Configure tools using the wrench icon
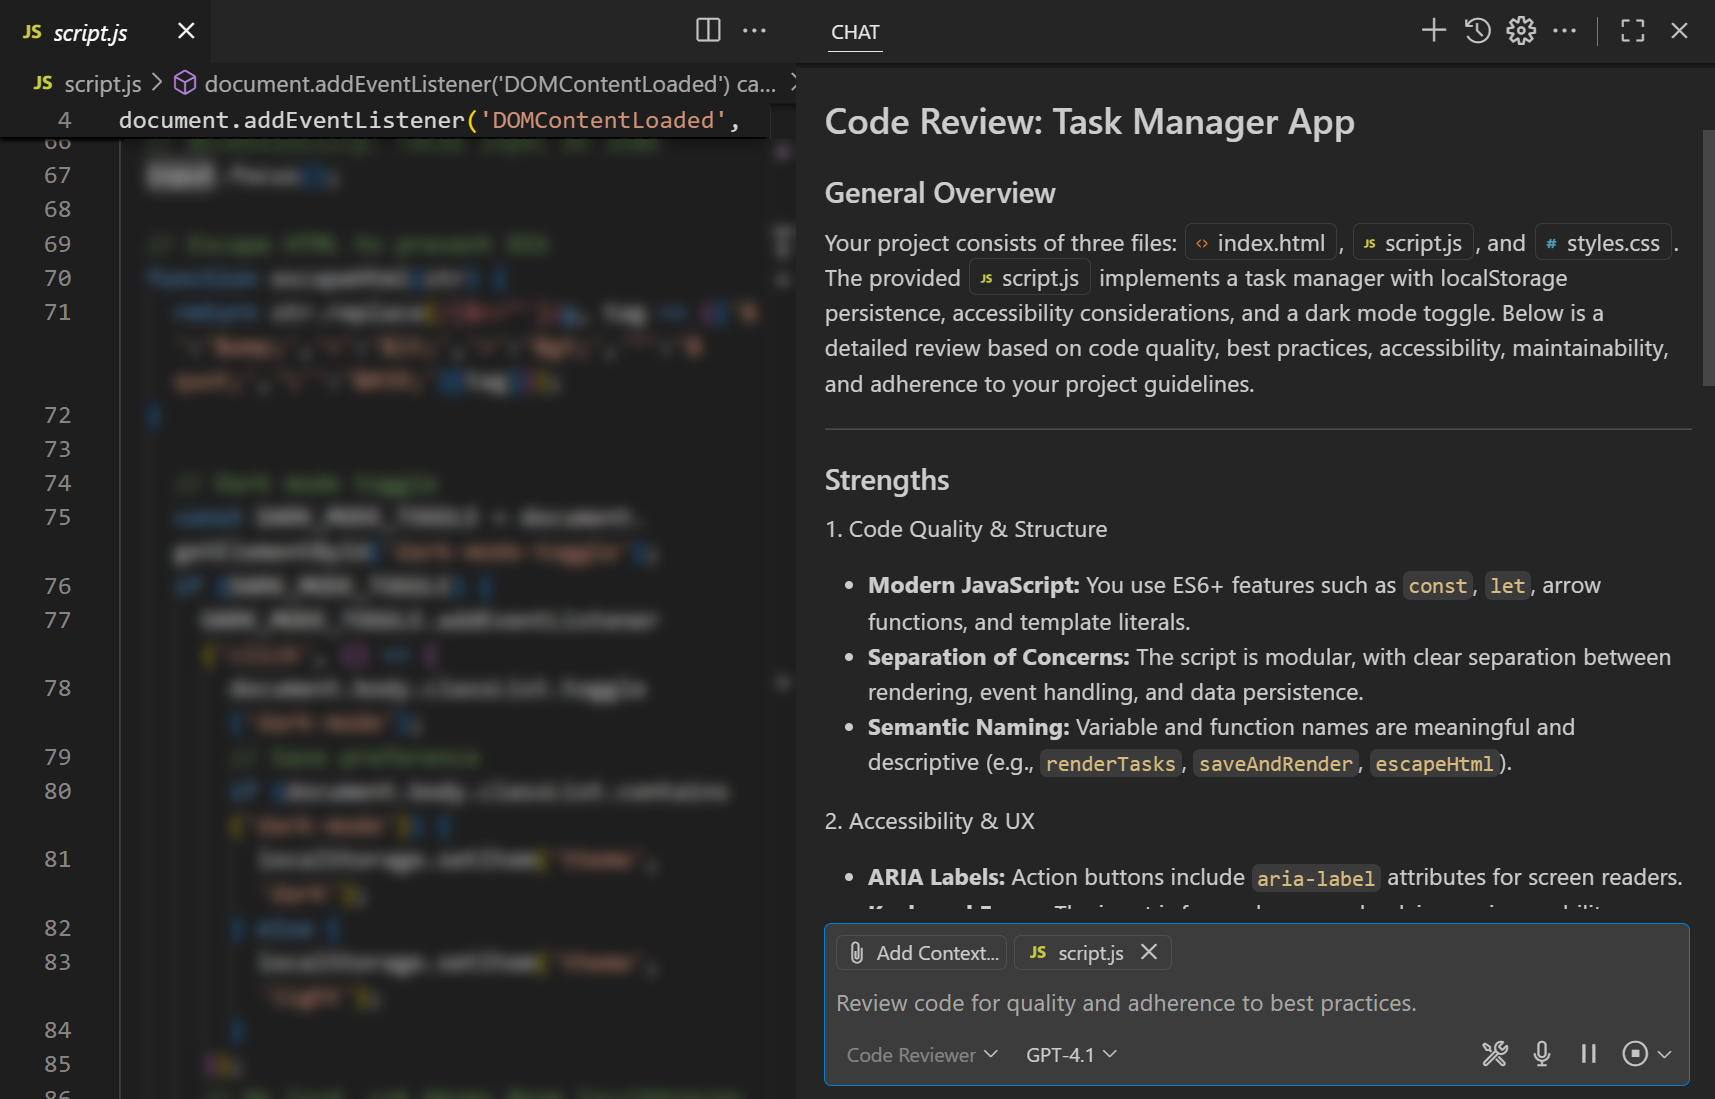Screen dimensions: 1715x1099 (1495, 1054)
